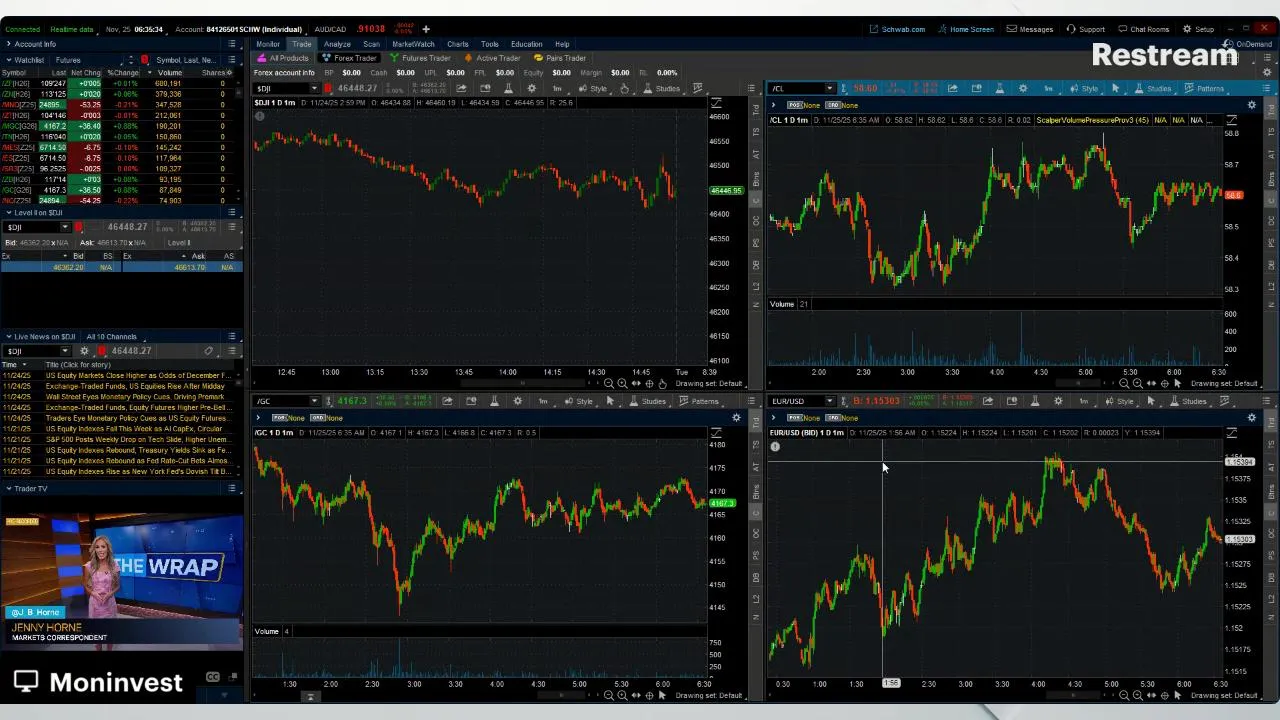This screenshot has height=720, width=1280.
Task: Open Level II panel menu icon
Action: [232, 212]
